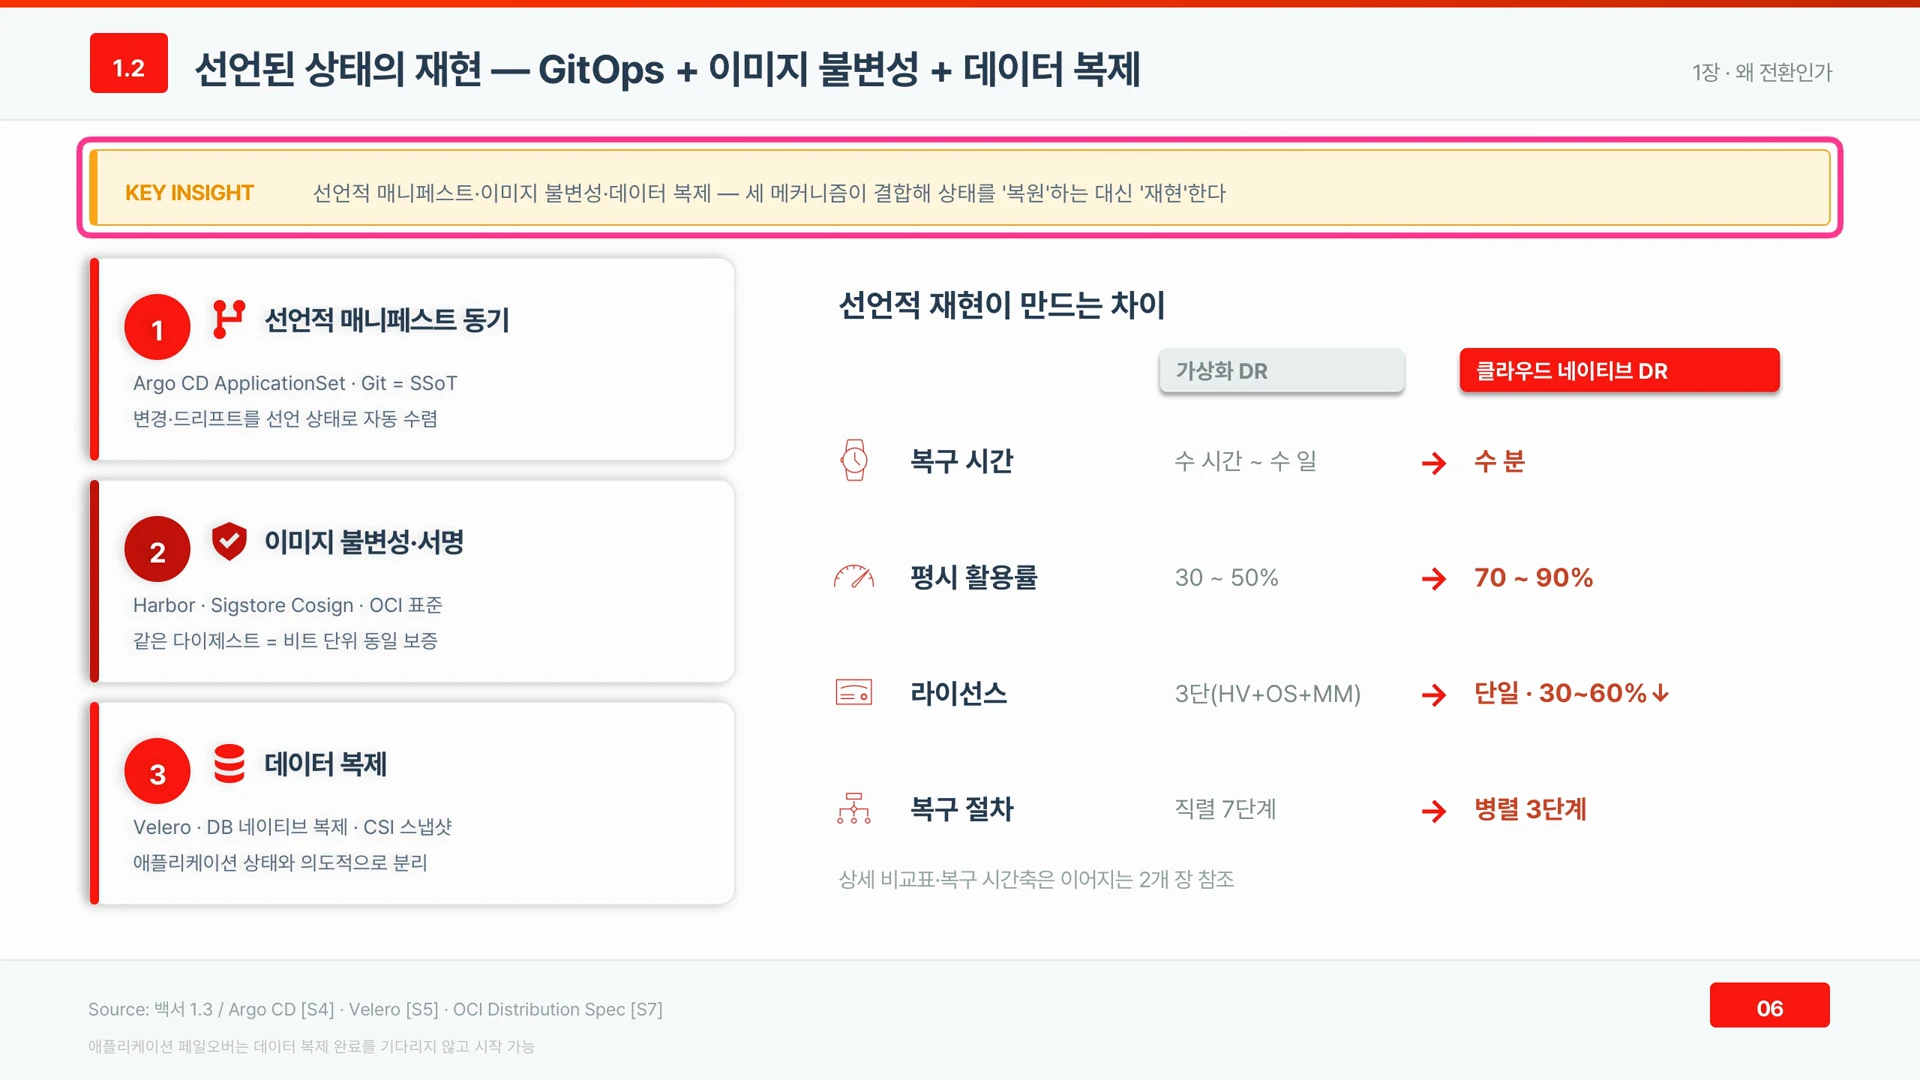Screen dimensions: 1920x1080
Task: Click the note 상세 비교표·복구 시간축은 이어지는 2개 장 참조
Action: click(1036, 879)
